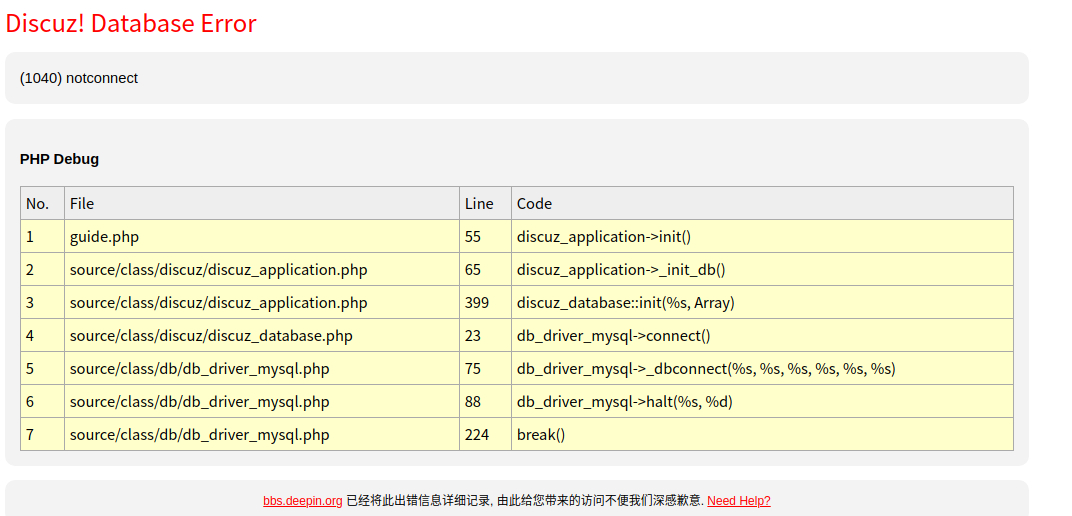Image resolution: width=1072 pixels, height=516 pixels.
Task: Click the Code column header
Action: click(762, 203)
